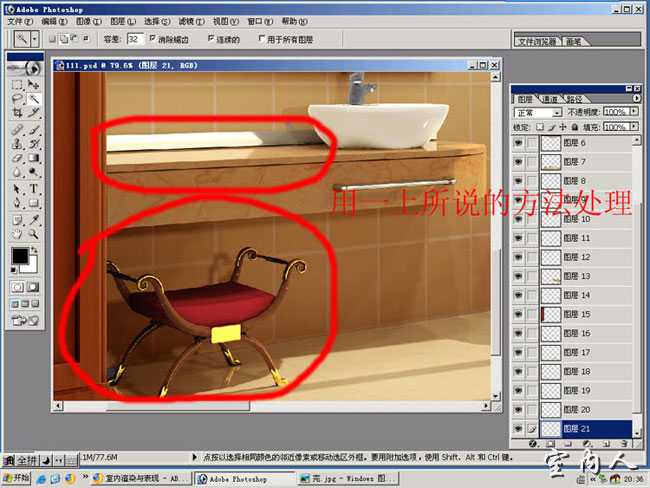This screenshot has height=488, width=650.
Task: Select the Eraser tool
Action: click(17, 158)
